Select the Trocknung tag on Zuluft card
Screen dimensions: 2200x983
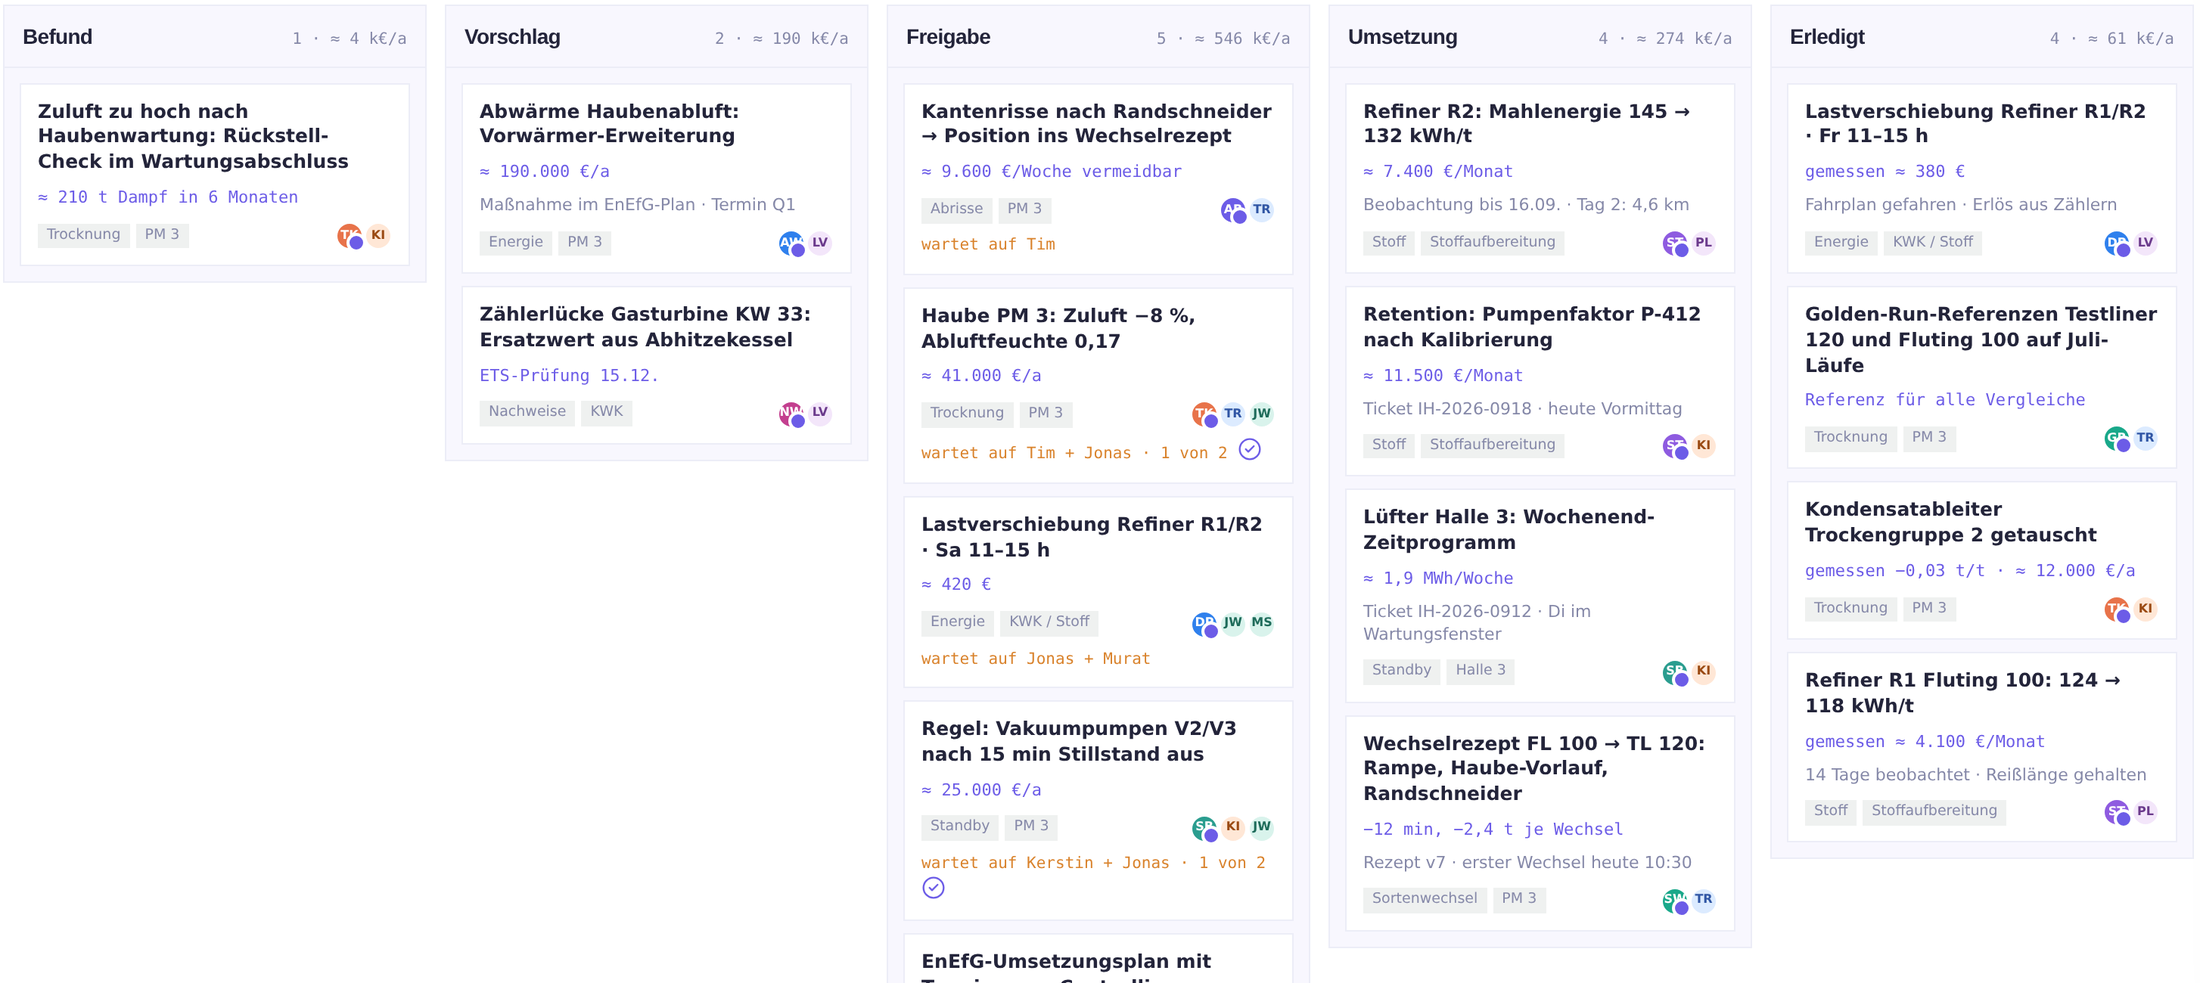pos(84,235)
